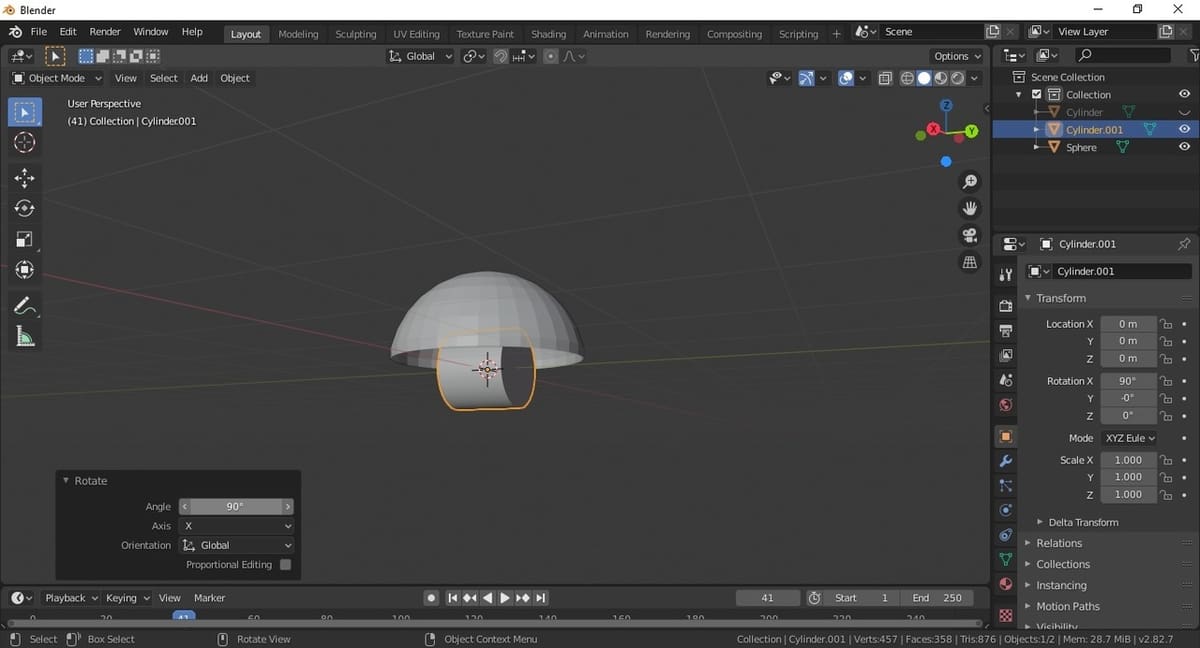Open the Object Mode dropdown
The height and width of the screenshot is (648, 1200).
pyautogui.click(x=58, y=78)
